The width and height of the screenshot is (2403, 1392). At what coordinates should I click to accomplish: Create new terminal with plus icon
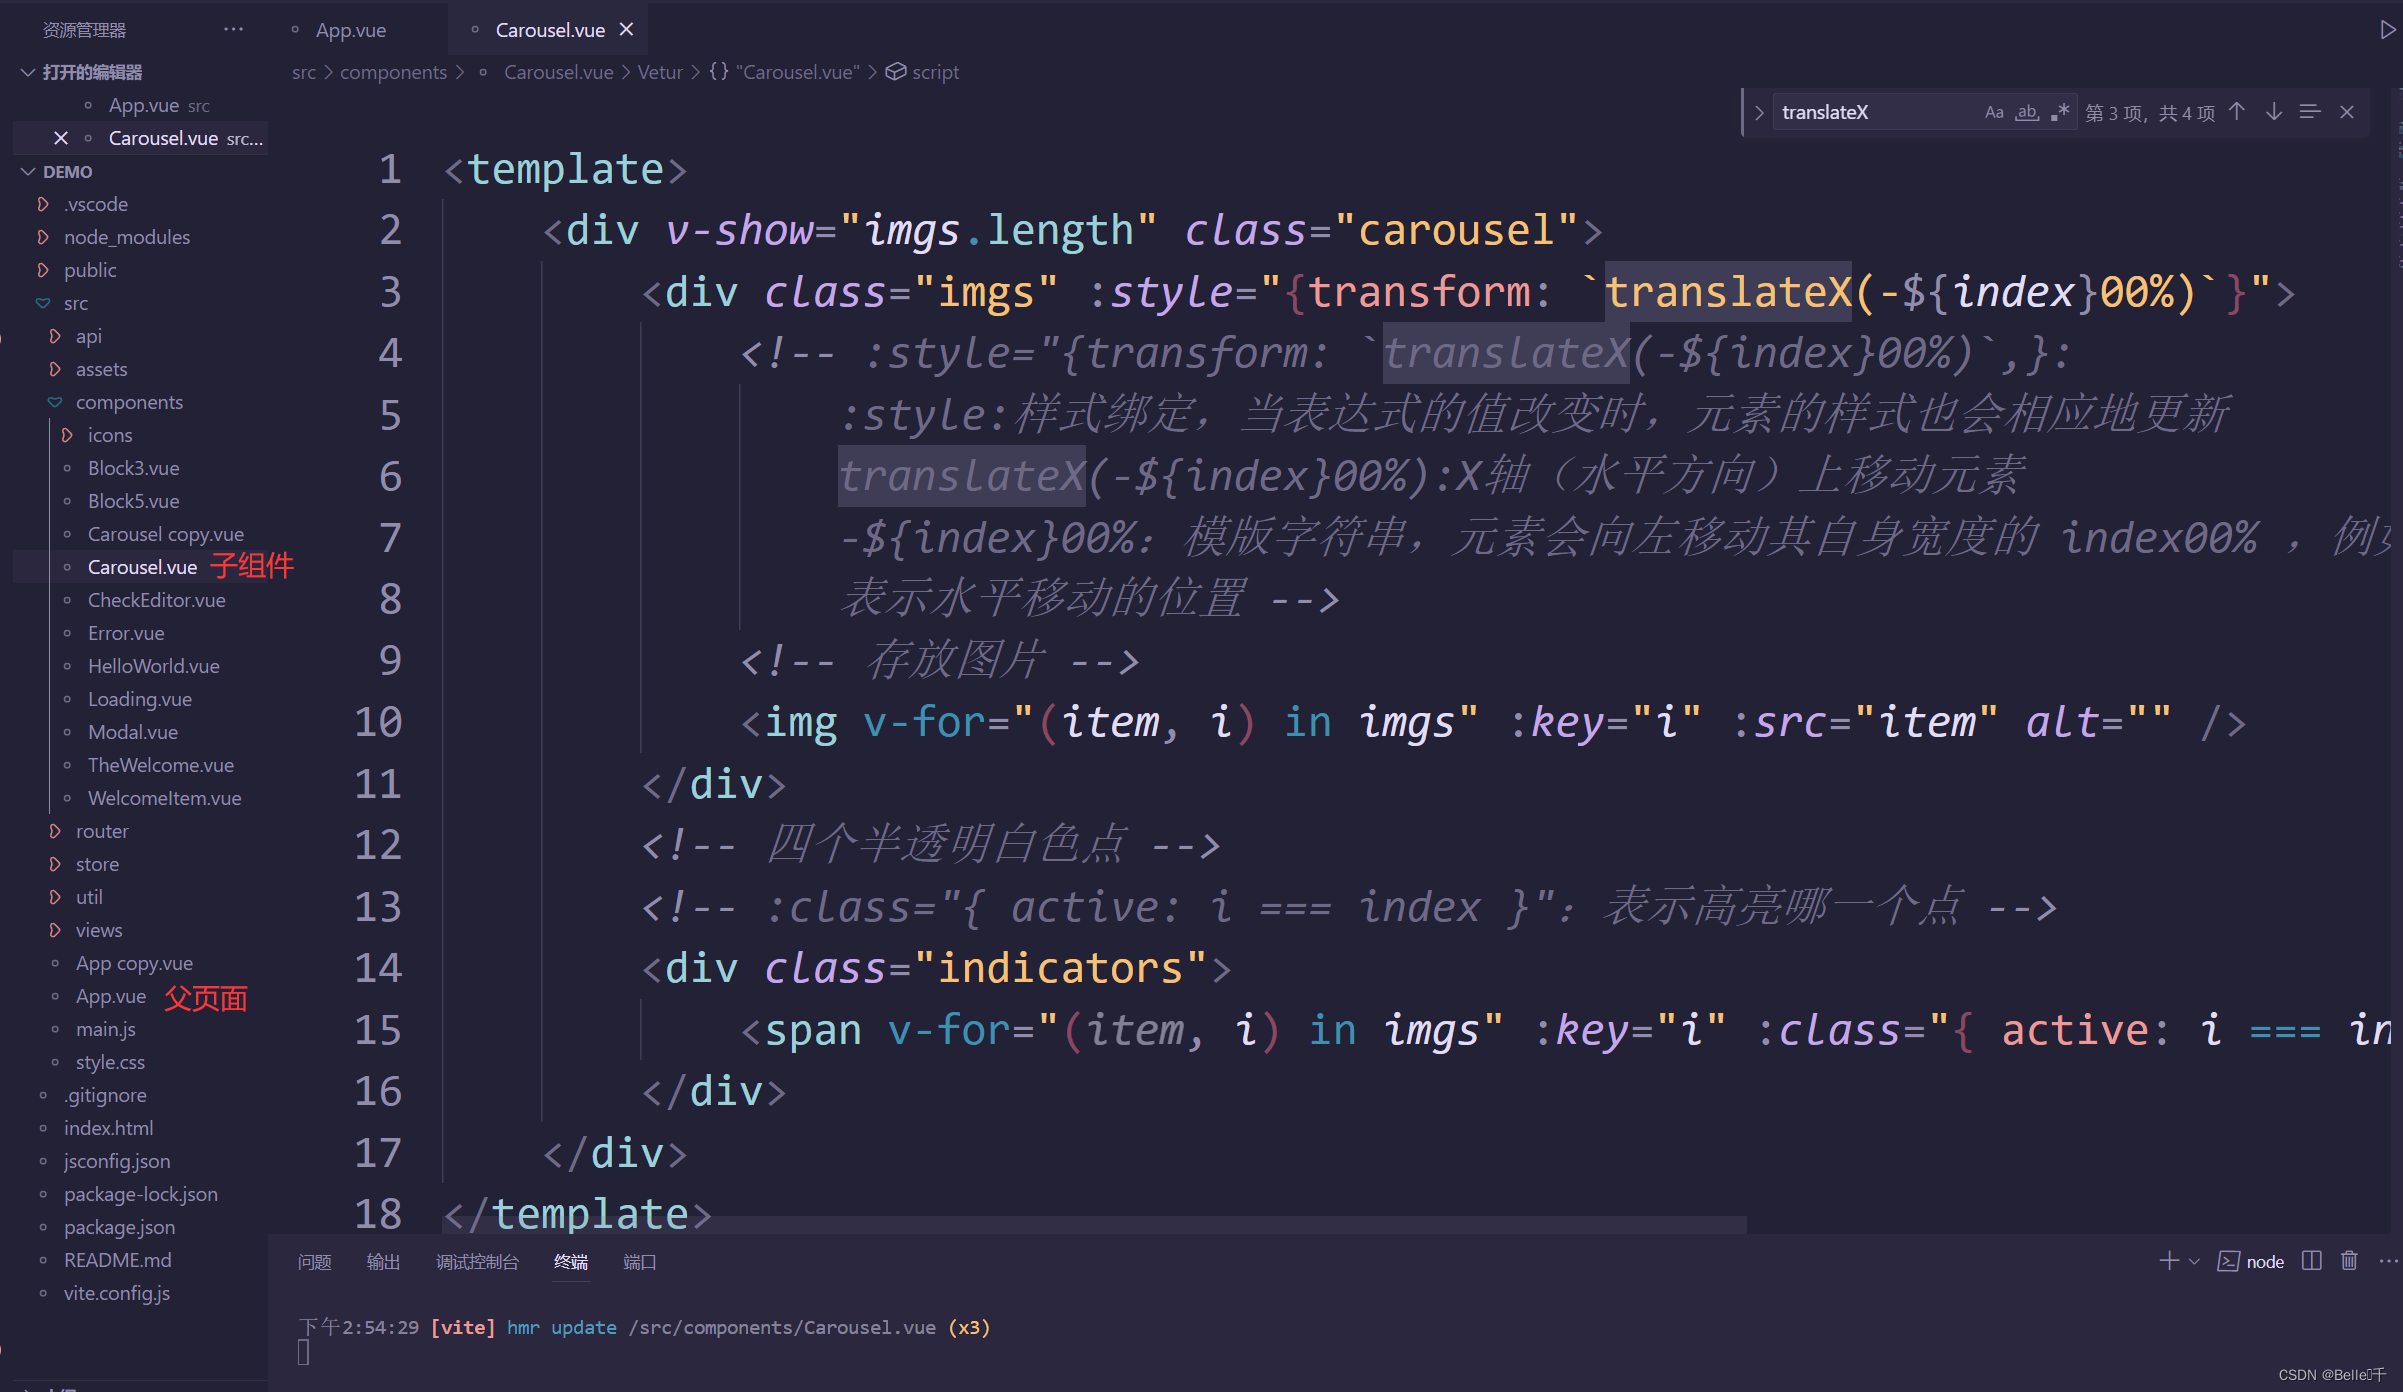pos(2169,1261)
